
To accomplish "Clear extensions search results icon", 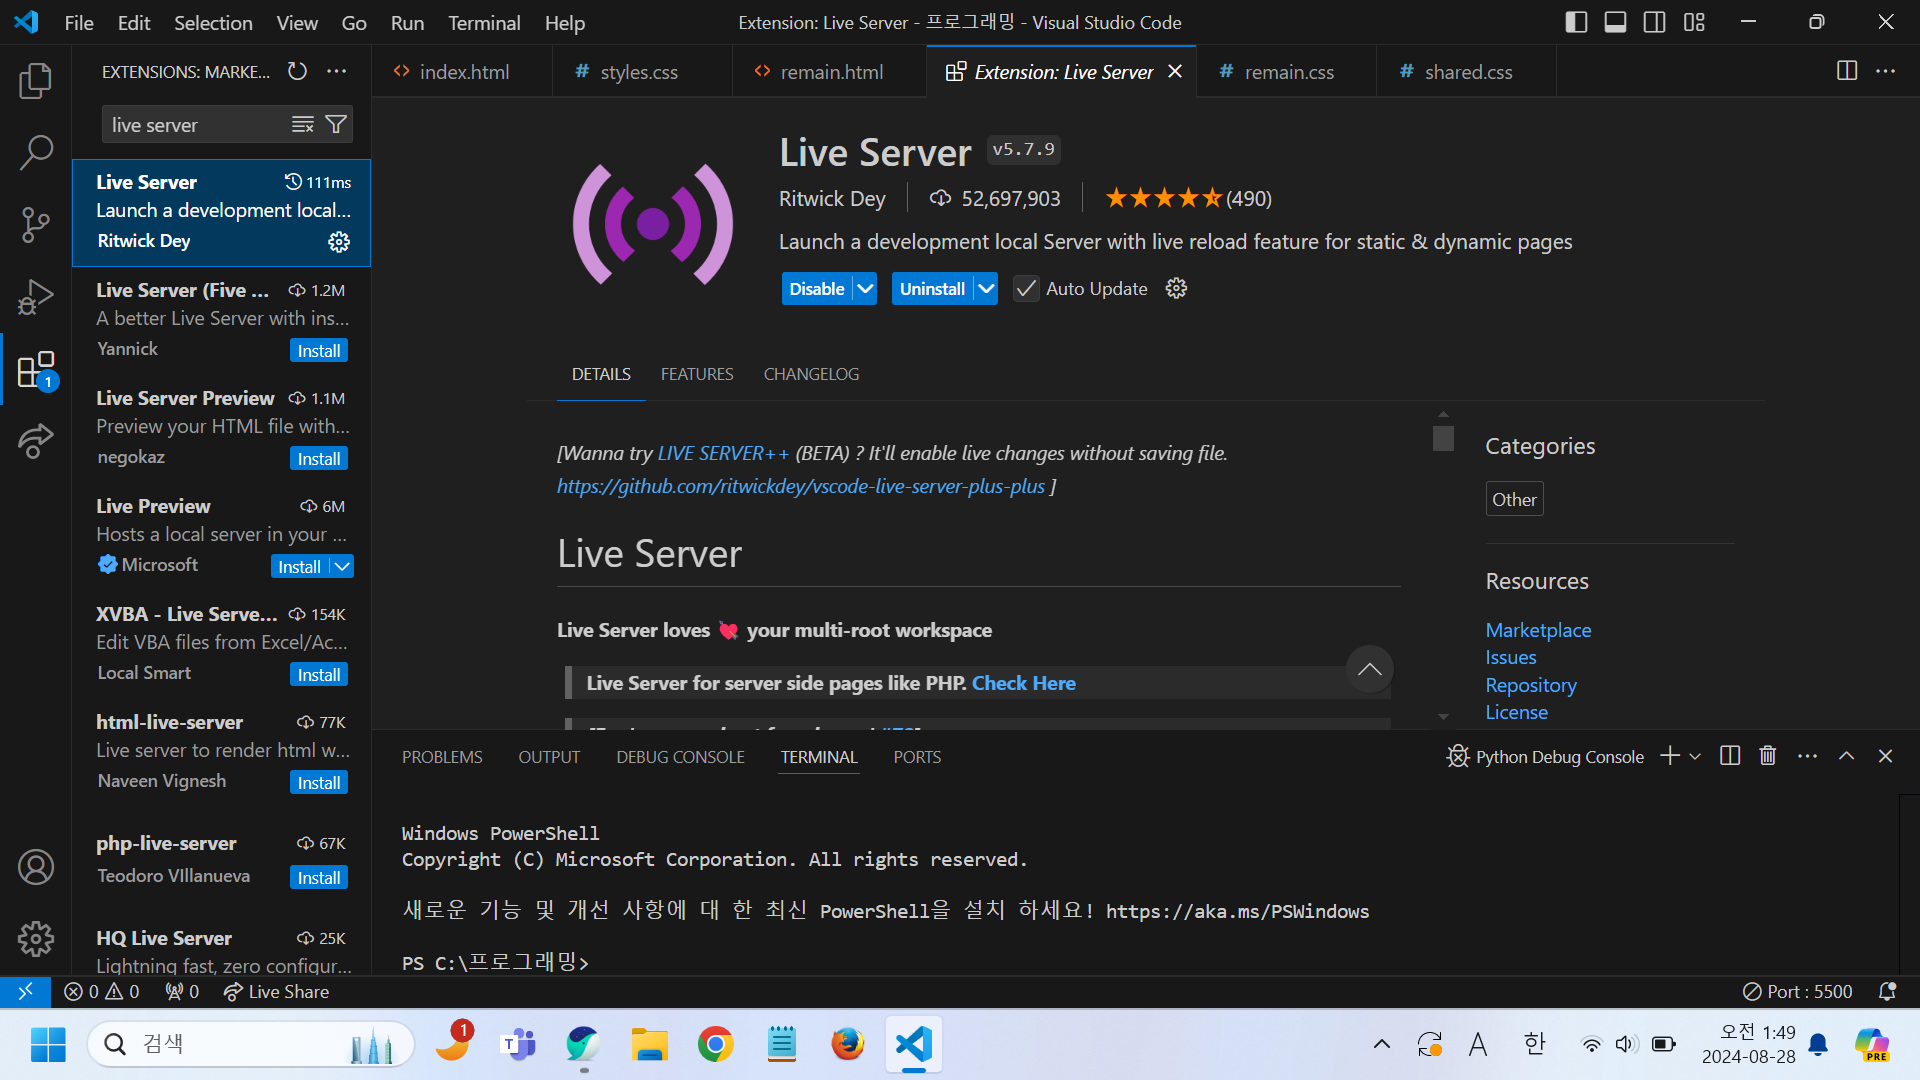I will coord(302,124).
